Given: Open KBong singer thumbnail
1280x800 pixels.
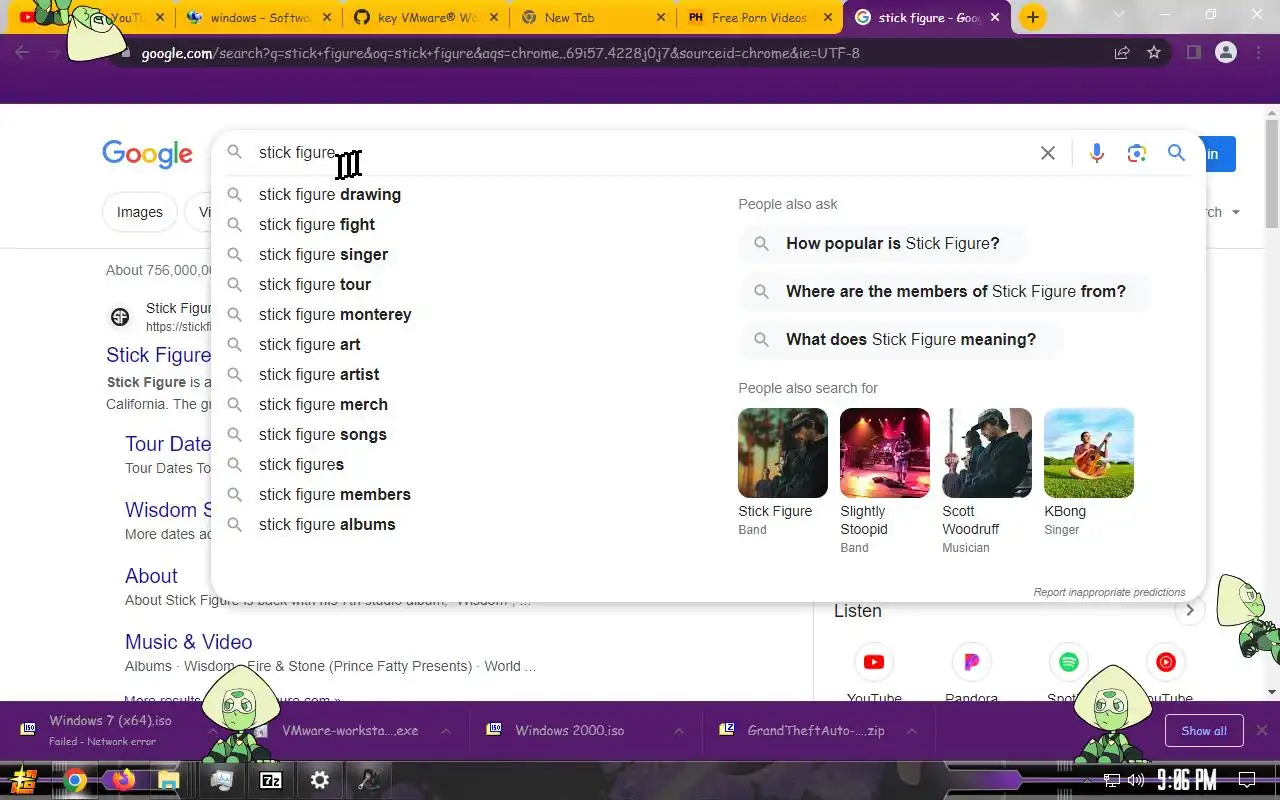Looking at the screenshot, I should 1089,453.
